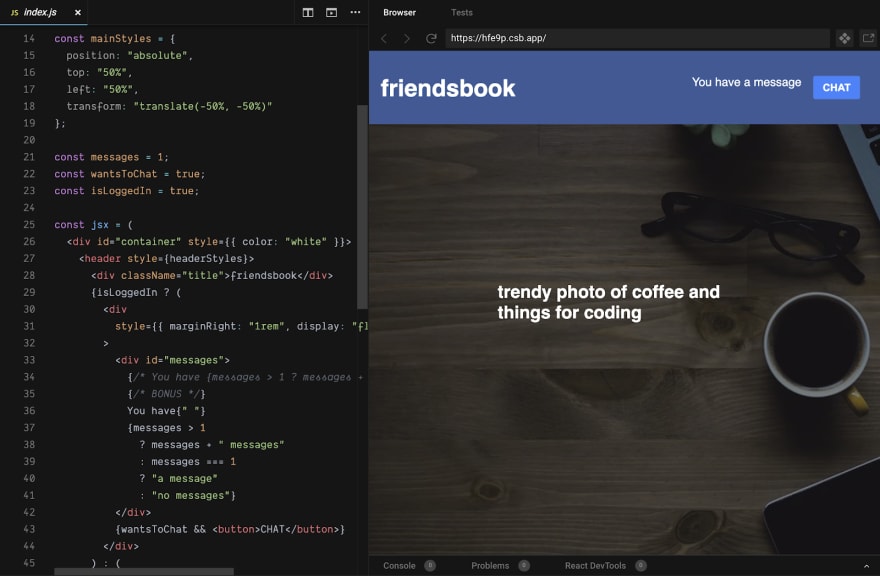880x576 pixels.
Task: Click the 'const jsx = (' code line
Action: click(x=93, y=225)
